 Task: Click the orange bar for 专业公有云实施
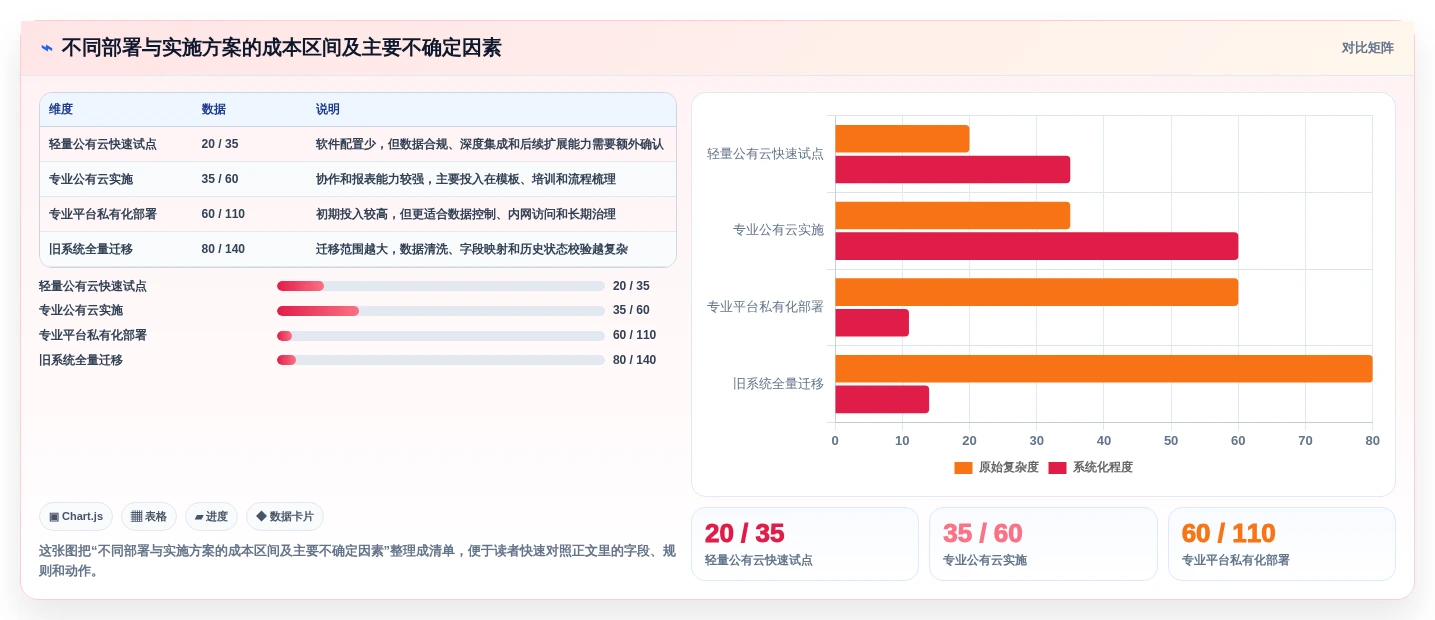952,216
